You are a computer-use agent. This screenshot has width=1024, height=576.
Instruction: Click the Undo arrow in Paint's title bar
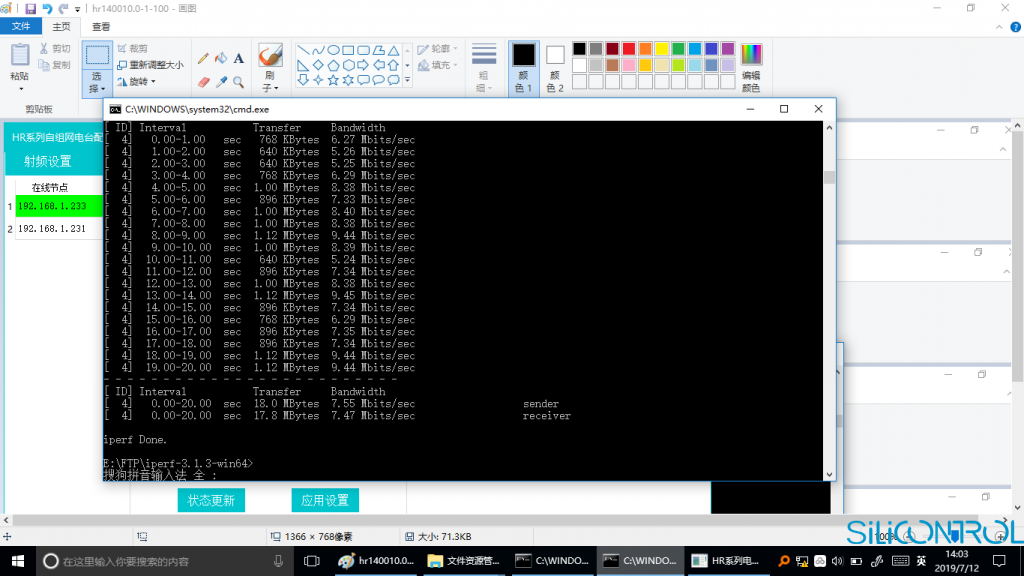(47, 8)
